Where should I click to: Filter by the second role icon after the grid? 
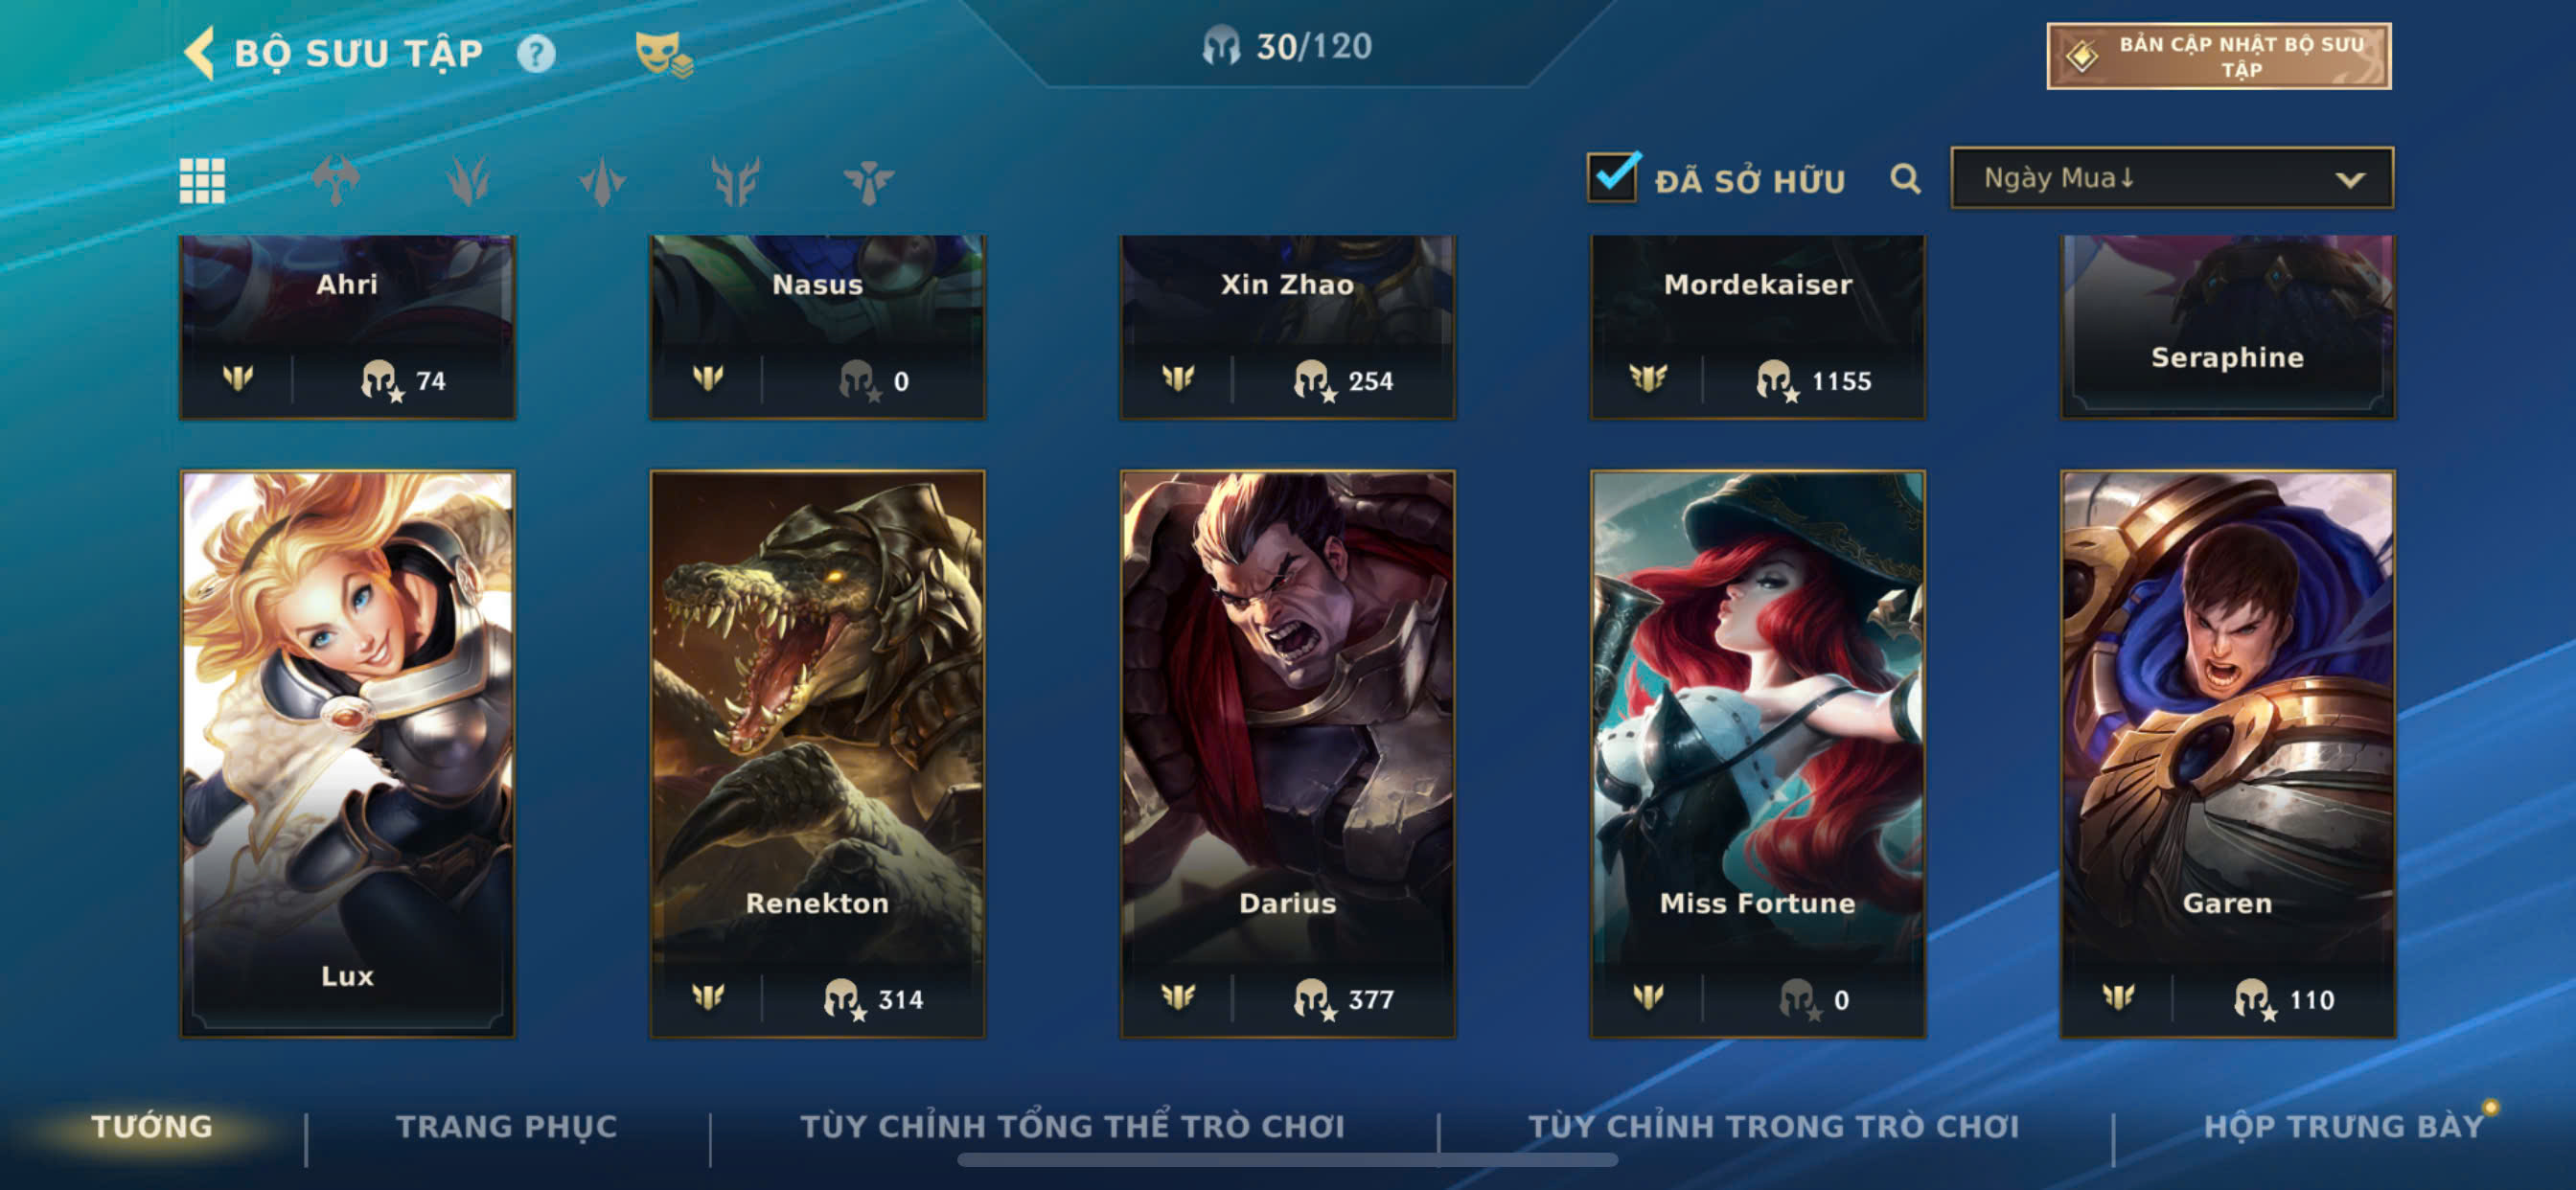point(468,181)
